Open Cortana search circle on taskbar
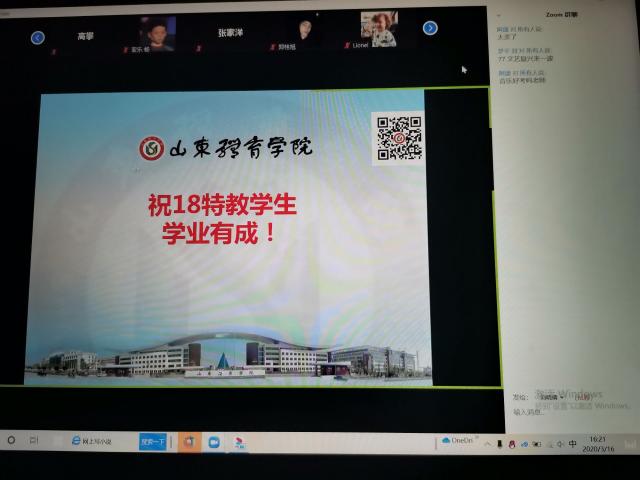640x480 pixels. pyautogui.click(x=11, y=440)
